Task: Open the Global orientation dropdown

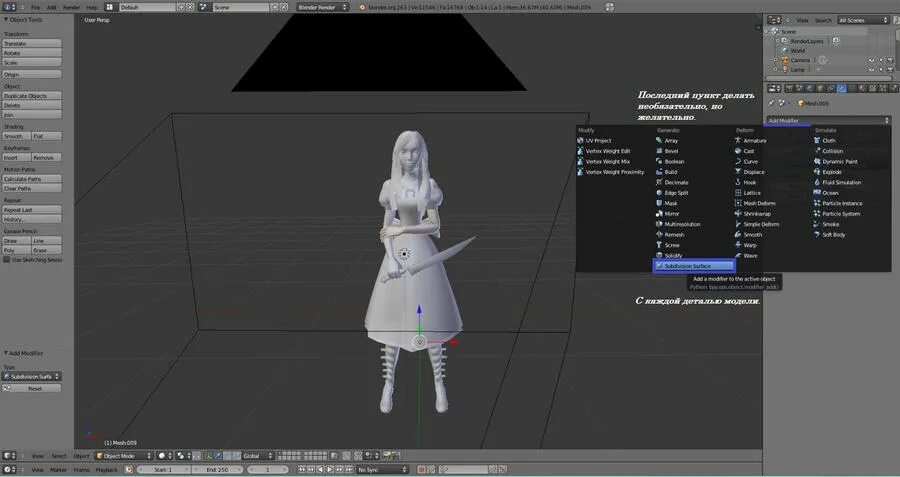Action: tap(258, 456)
